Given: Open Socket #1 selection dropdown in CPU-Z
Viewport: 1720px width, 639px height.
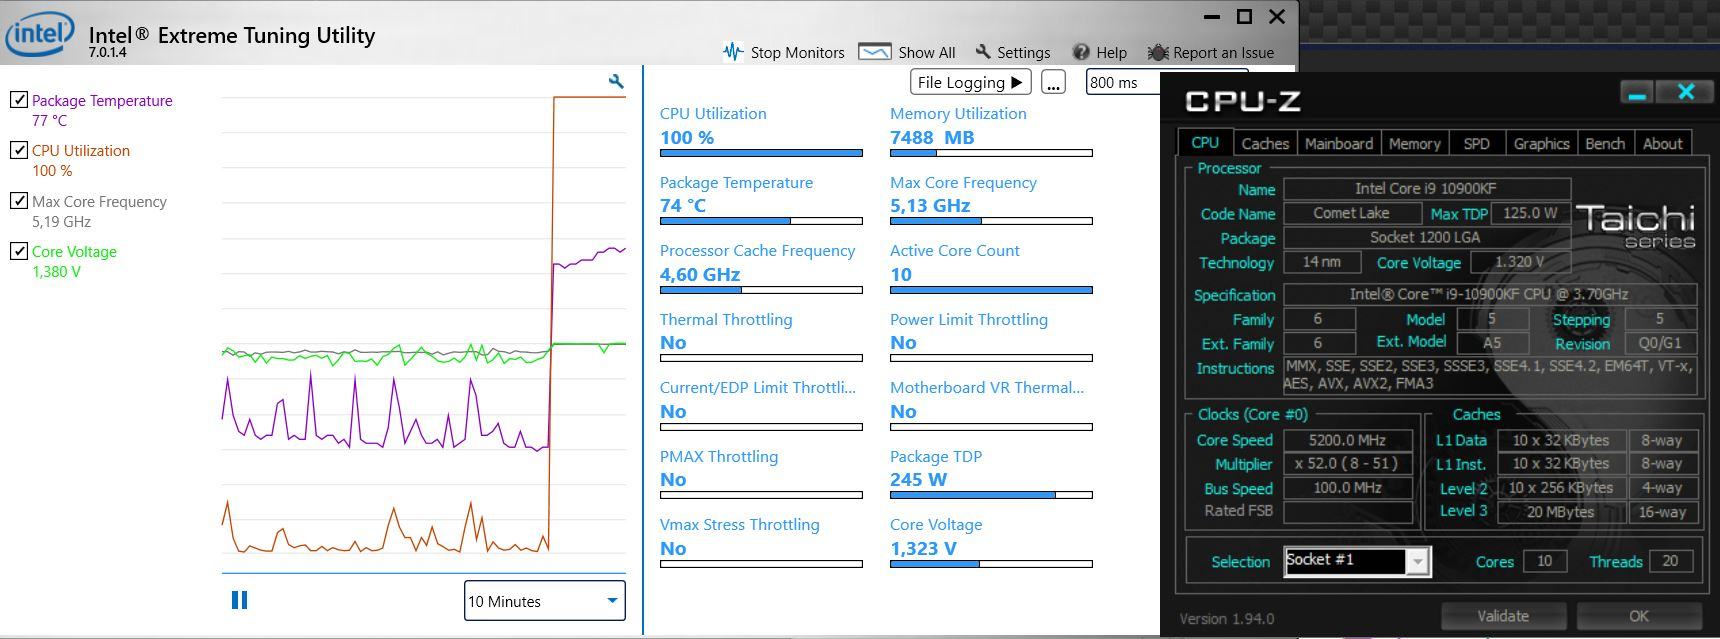Looking at the screenshot, I should pos(1357,561).
